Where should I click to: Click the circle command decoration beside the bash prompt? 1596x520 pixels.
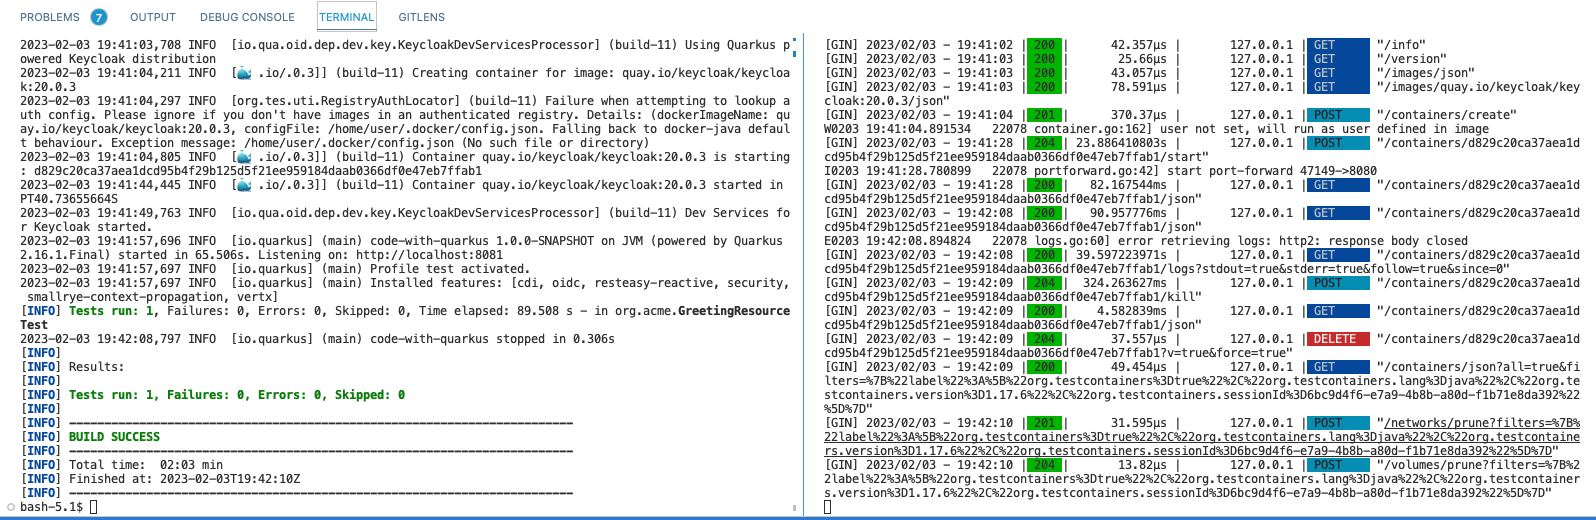pos(11,507)
